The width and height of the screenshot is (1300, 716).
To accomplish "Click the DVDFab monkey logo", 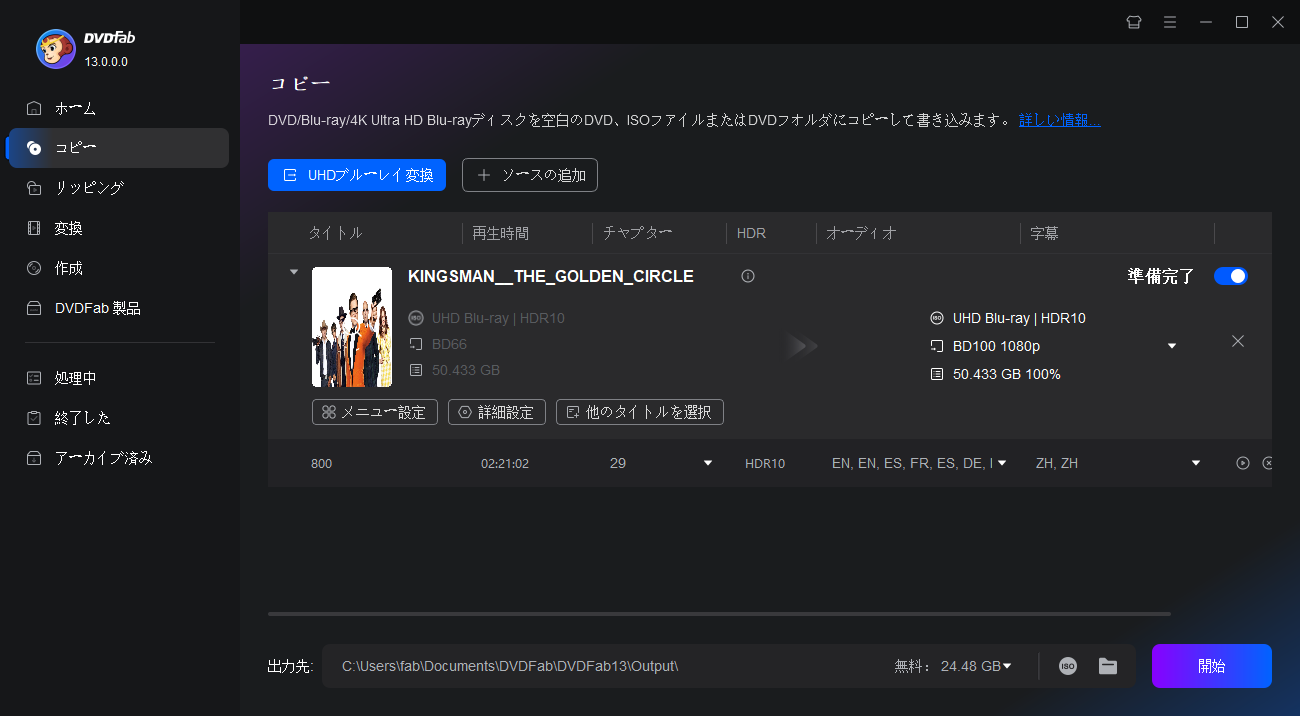I will tap(55, 49).
